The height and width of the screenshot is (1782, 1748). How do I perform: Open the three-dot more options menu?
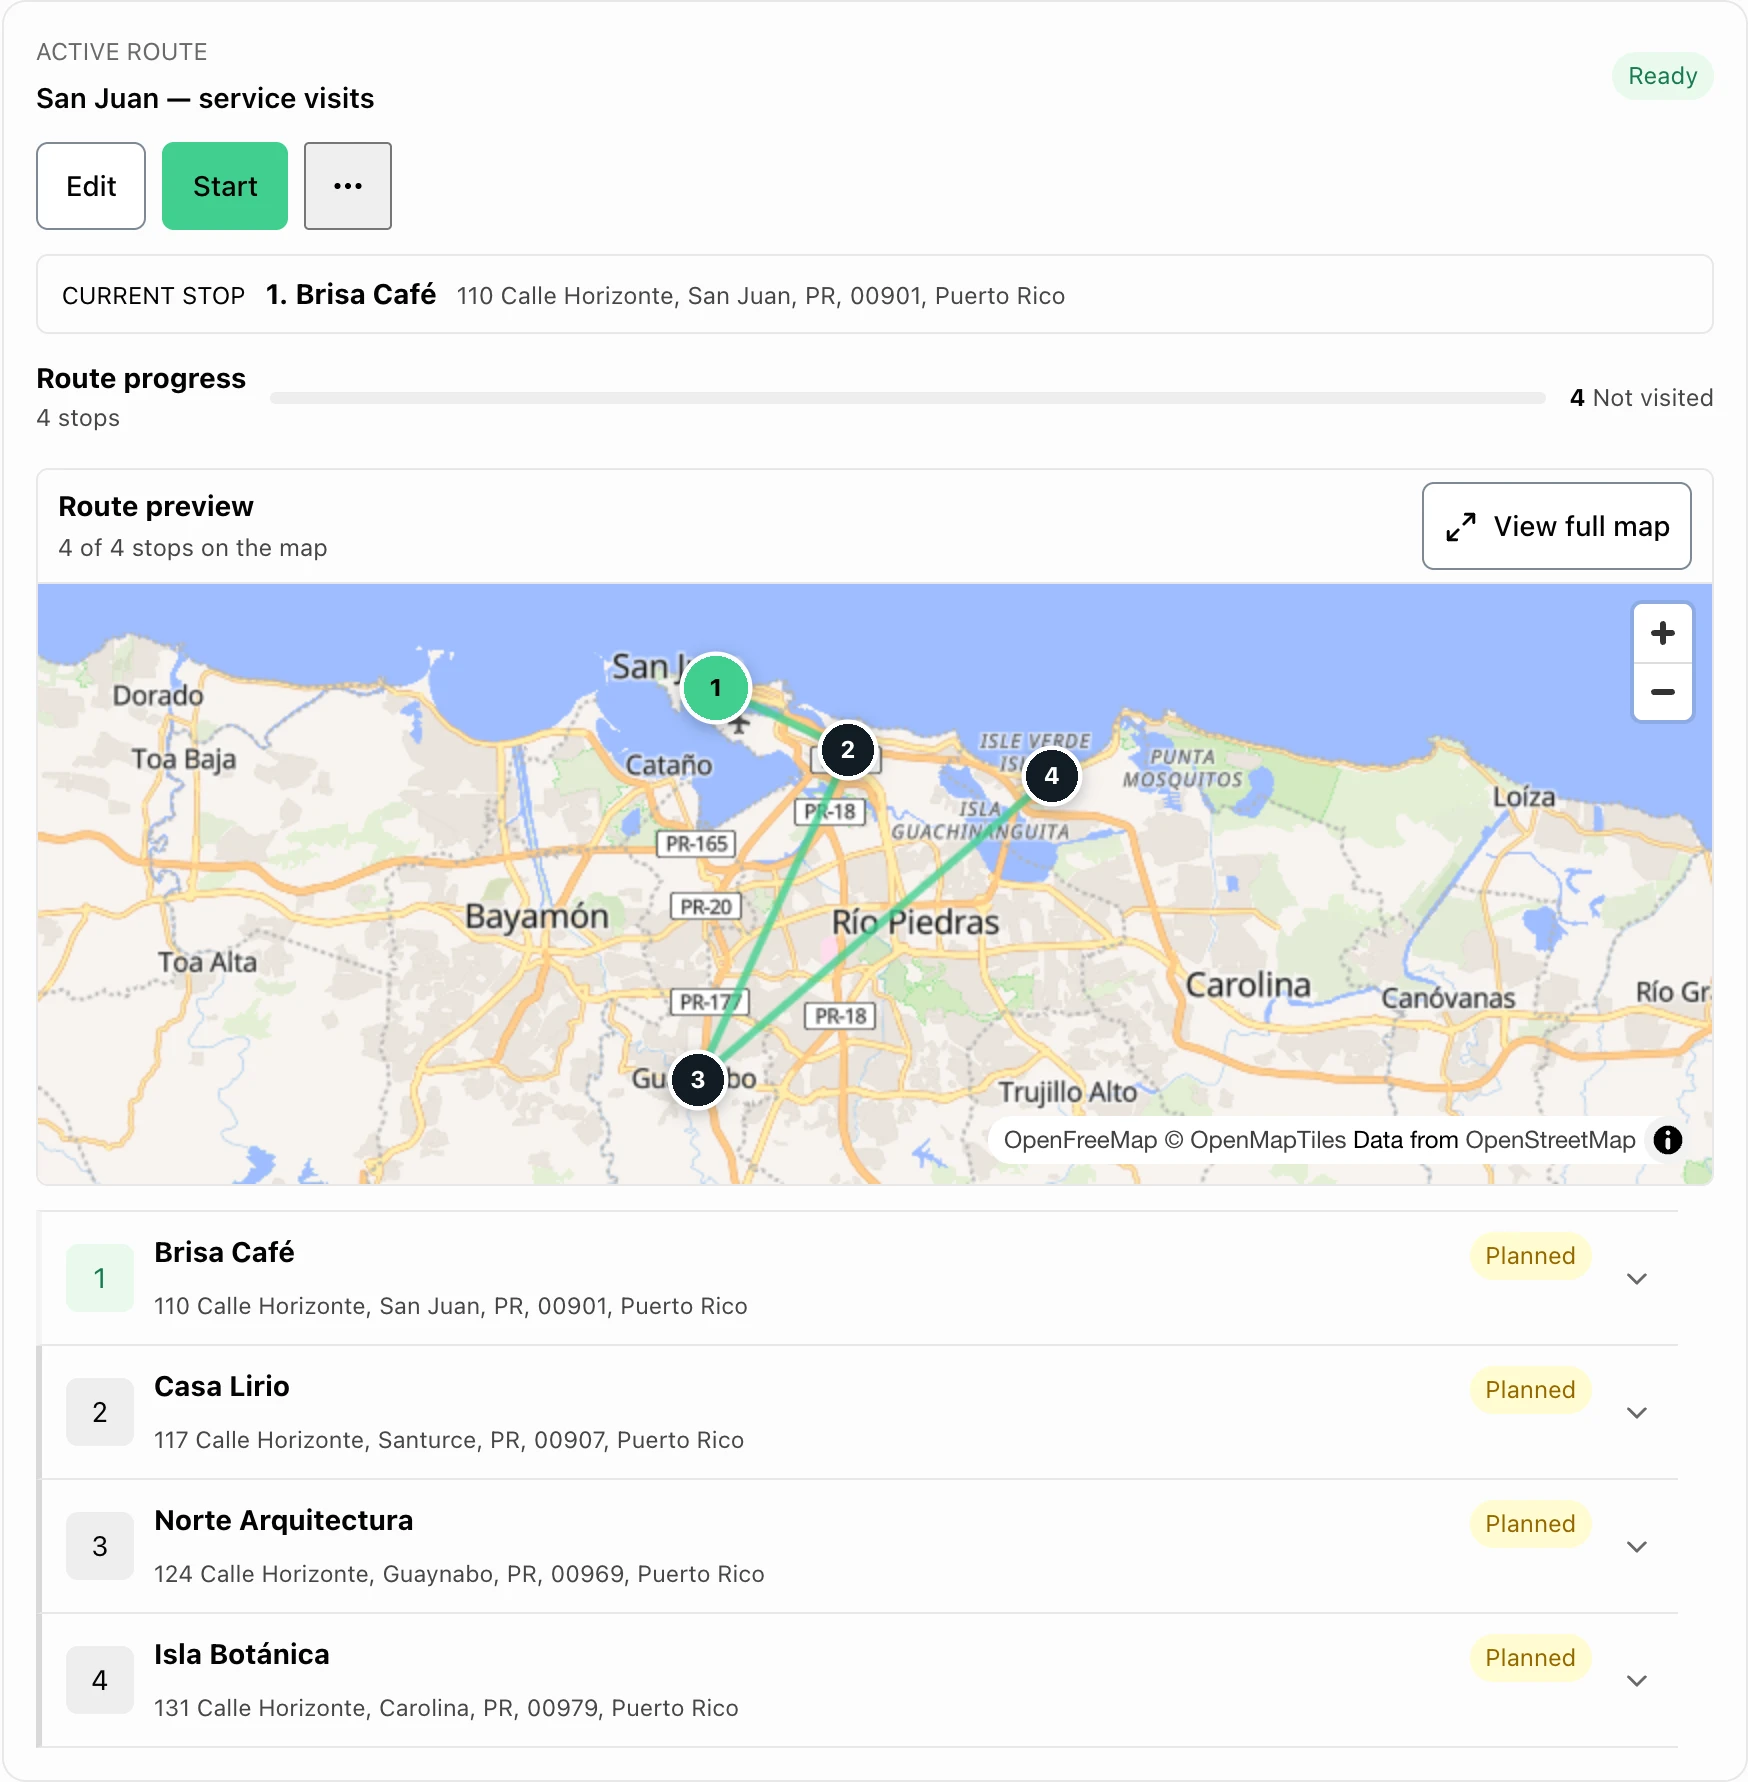click(x=347, y=186)
